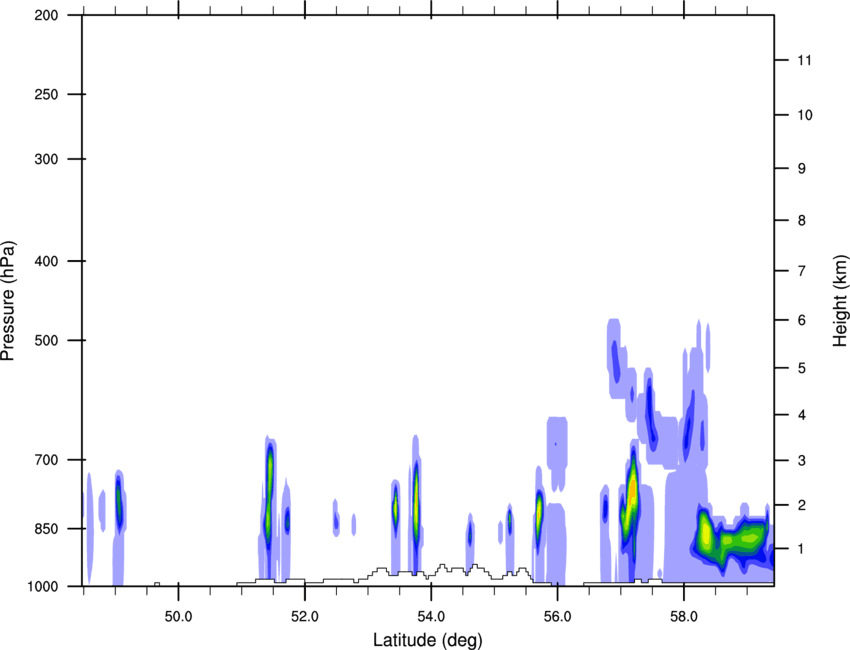The height and width of the screenshot is (650, 850).
Task: Select the 400 pressure tick label
Action: (x=46, y=261)
